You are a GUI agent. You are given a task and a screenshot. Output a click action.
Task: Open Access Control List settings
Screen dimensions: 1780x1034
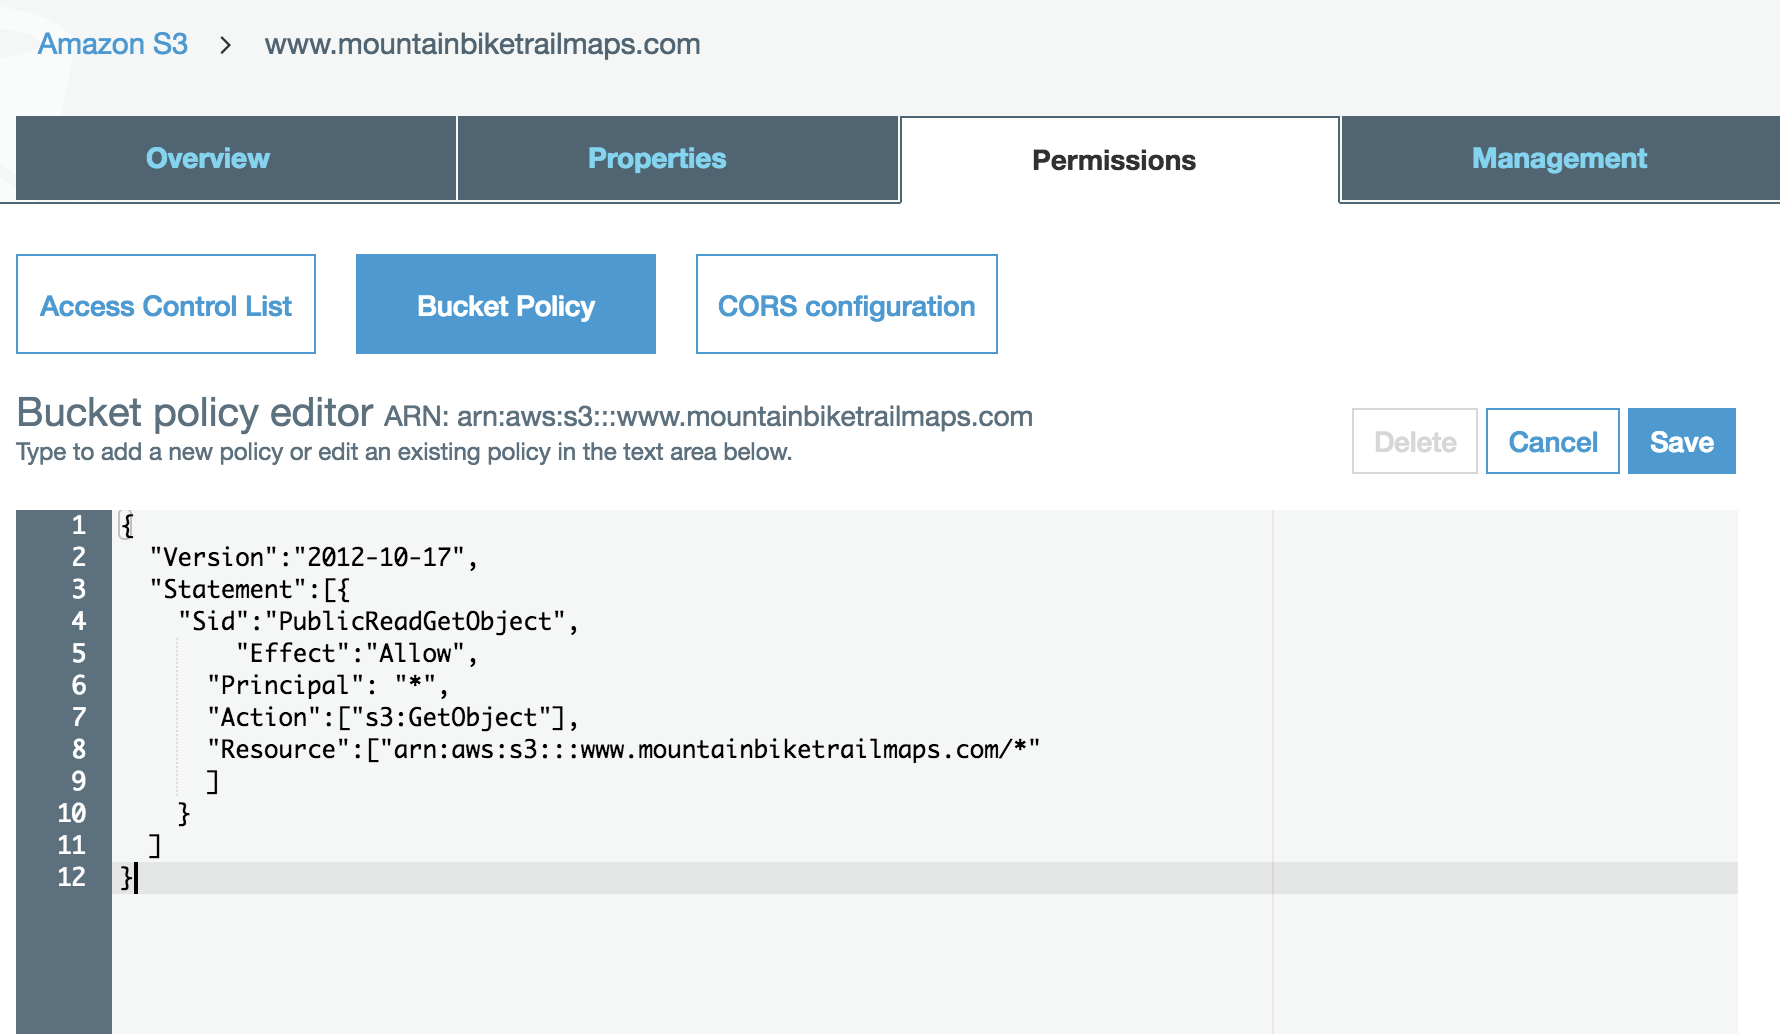166,304
